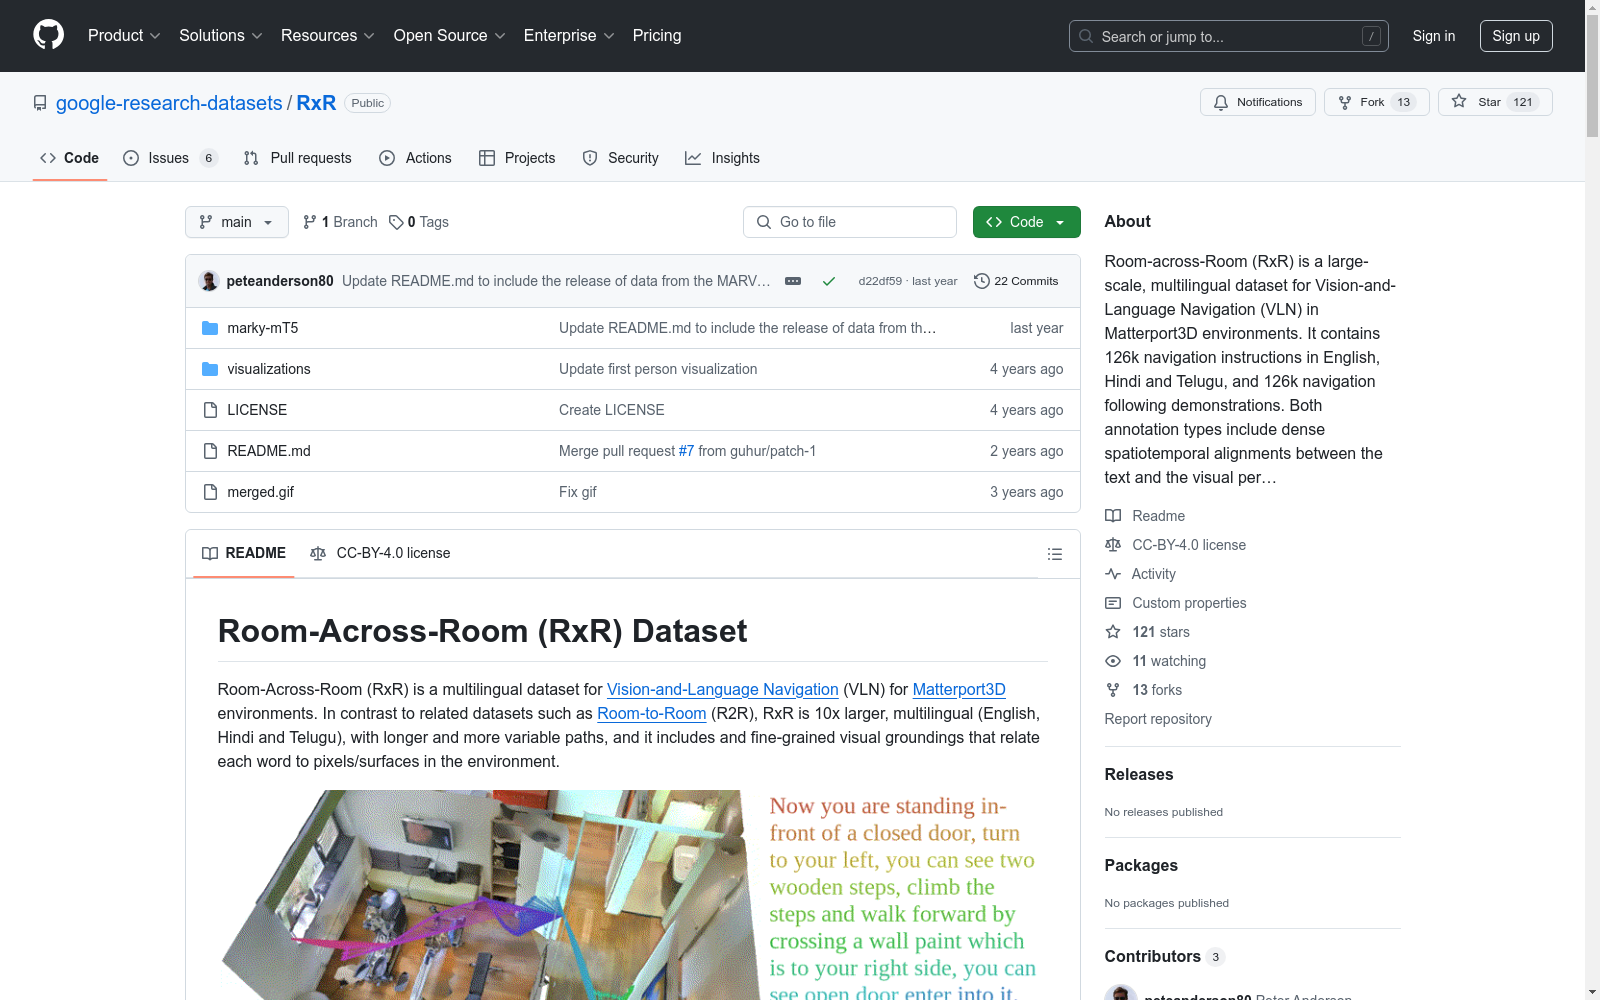The width and height of the screenshot is (1600, 1000).
Task: Open Vision-and-Language Navigation link
Action: (723, 689)
